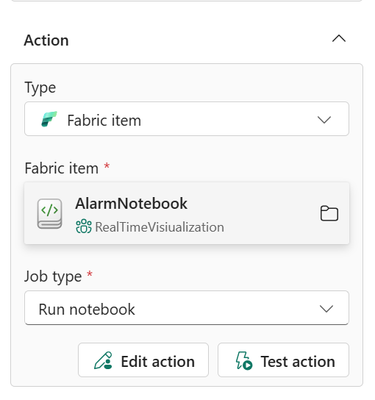Click the Job type dropdown chevron
Screen dimensions: 375x400
pyautogui.click(x=326, y=309)
